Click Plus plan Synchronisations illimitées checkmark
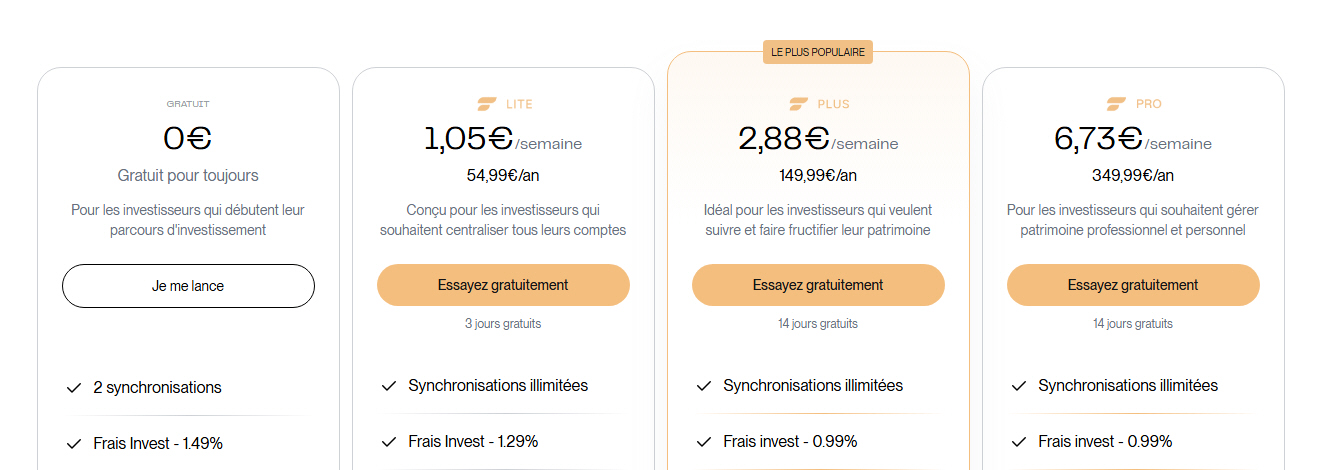Screen dimensions: 1321x470 (x=703, y=386)
